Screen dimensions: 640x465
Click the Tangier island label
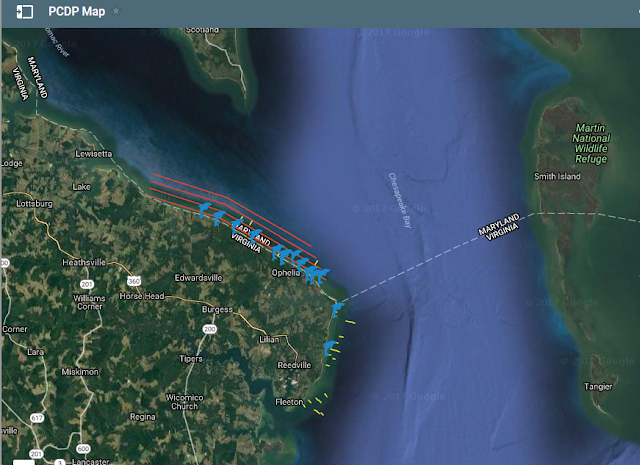[598, 387]
